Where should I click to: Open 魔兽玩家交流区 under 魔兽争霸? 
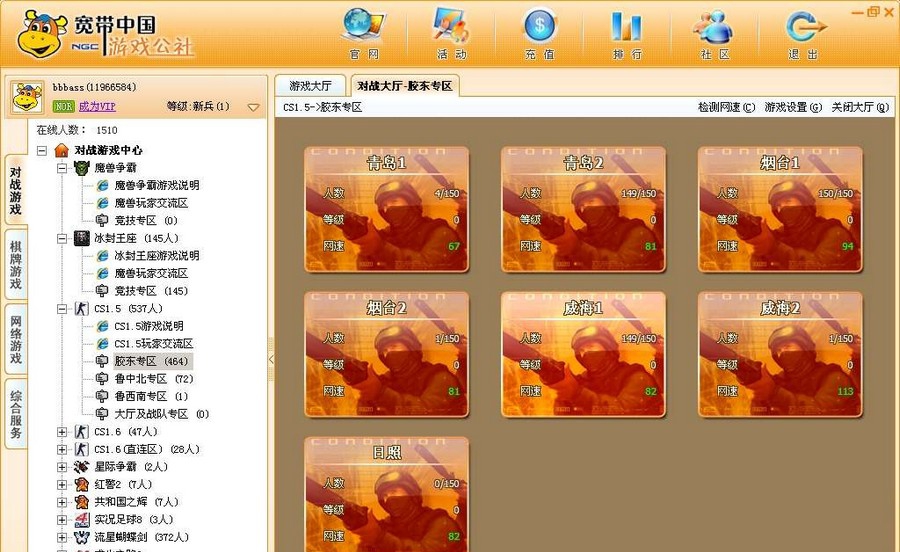tap(151, 203)
